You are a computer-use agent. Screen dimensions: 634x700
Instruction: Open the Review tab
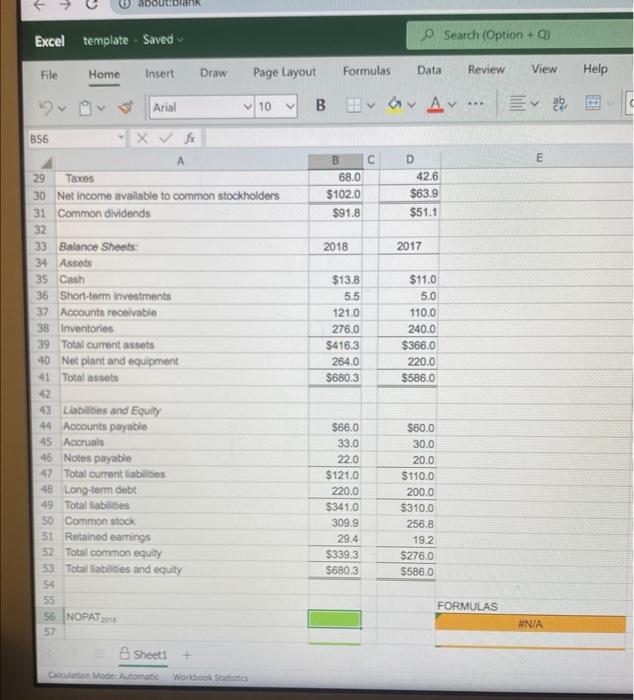(x=486, y=70)
